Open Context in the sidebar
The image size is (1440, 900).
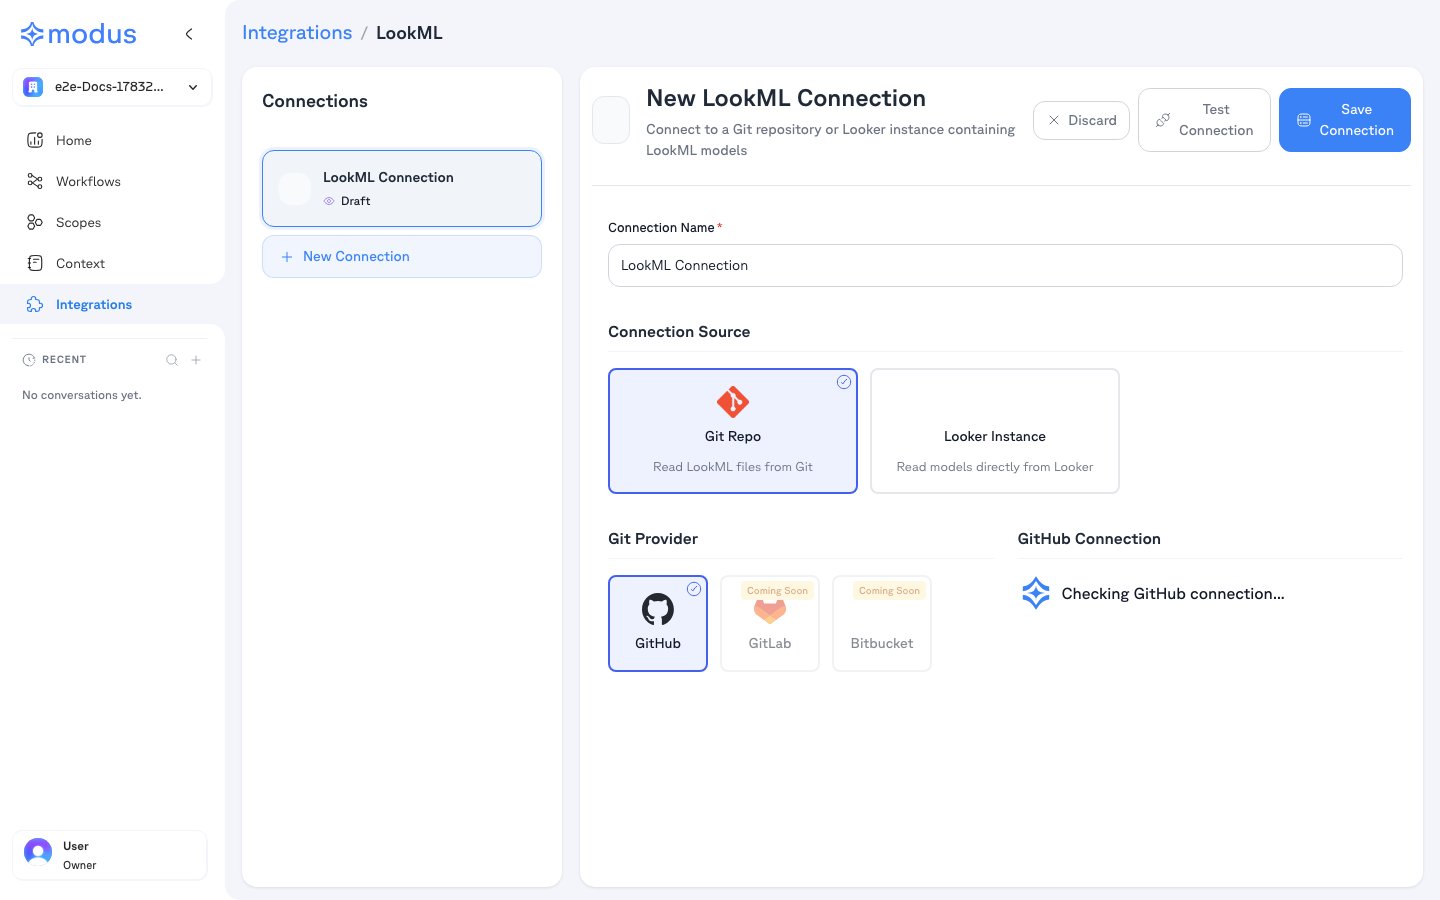tap(112, 263)
